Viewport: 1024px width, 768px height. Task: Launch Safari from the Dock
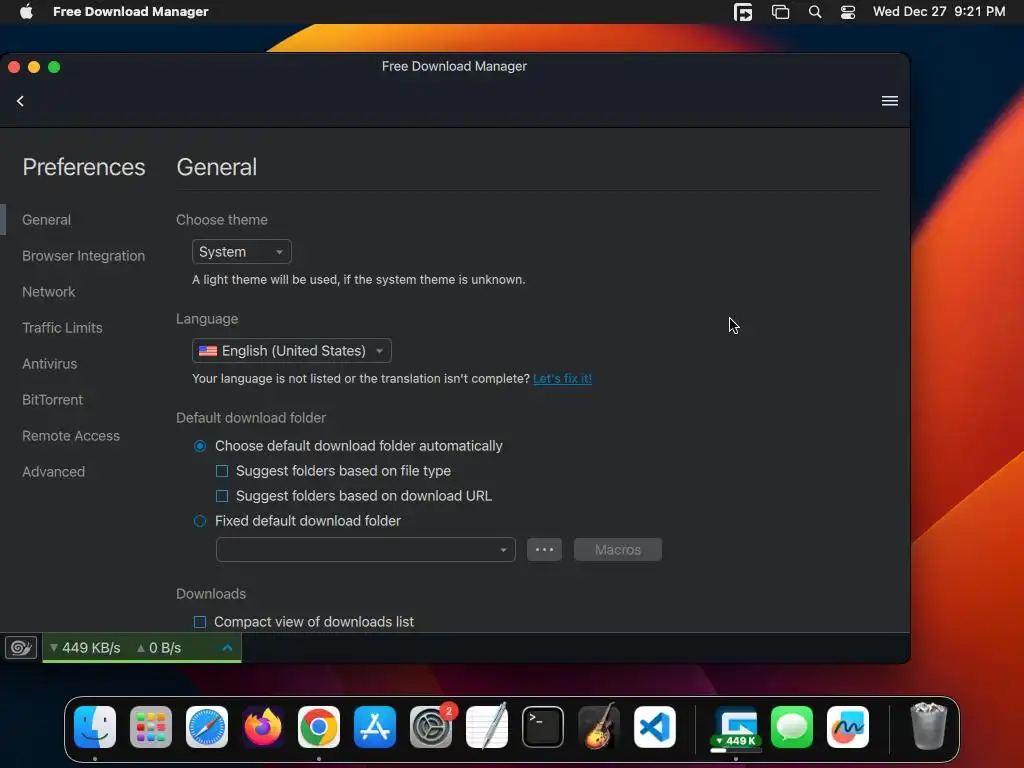207,727
